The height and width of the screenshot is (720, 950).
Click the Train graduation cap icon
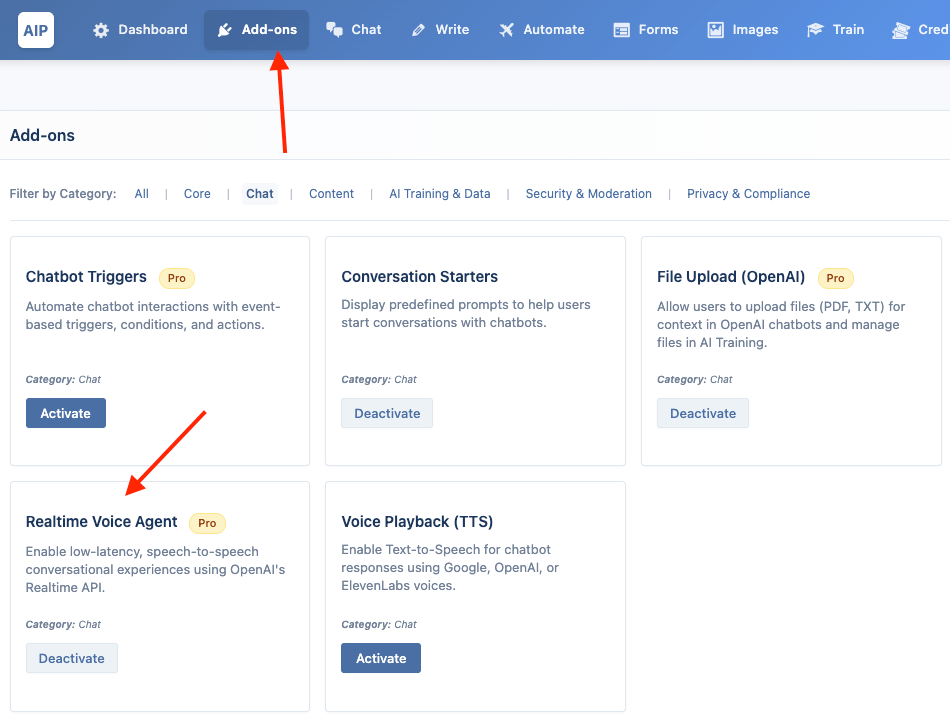coord(815,30)
